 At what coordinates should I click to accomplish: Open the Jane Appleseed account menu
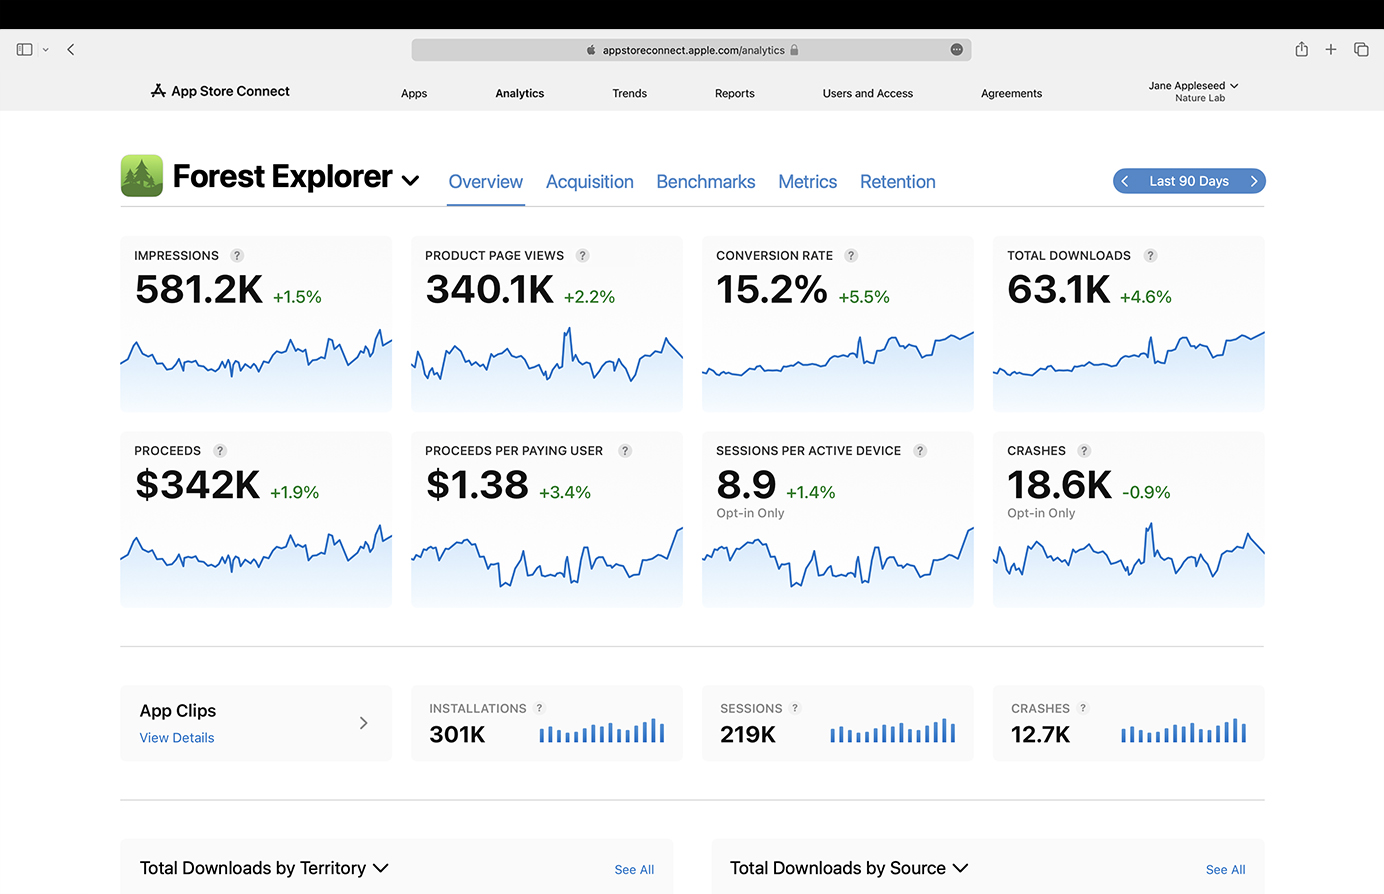tap(1192, 85)
